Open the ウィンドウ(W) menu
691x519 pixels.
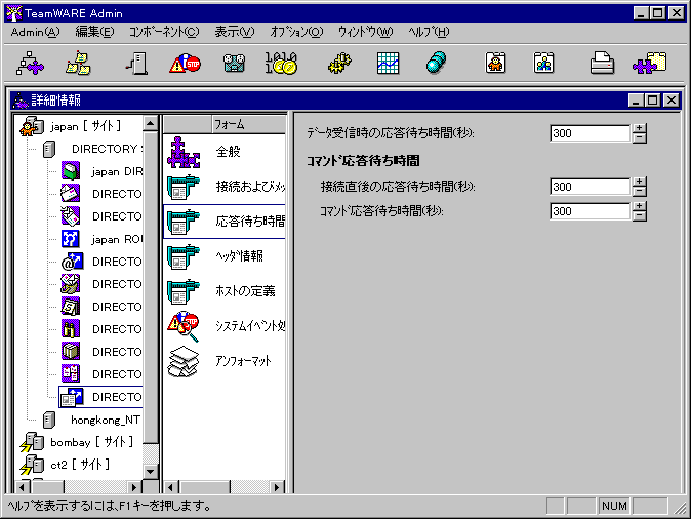coord(365,32)
